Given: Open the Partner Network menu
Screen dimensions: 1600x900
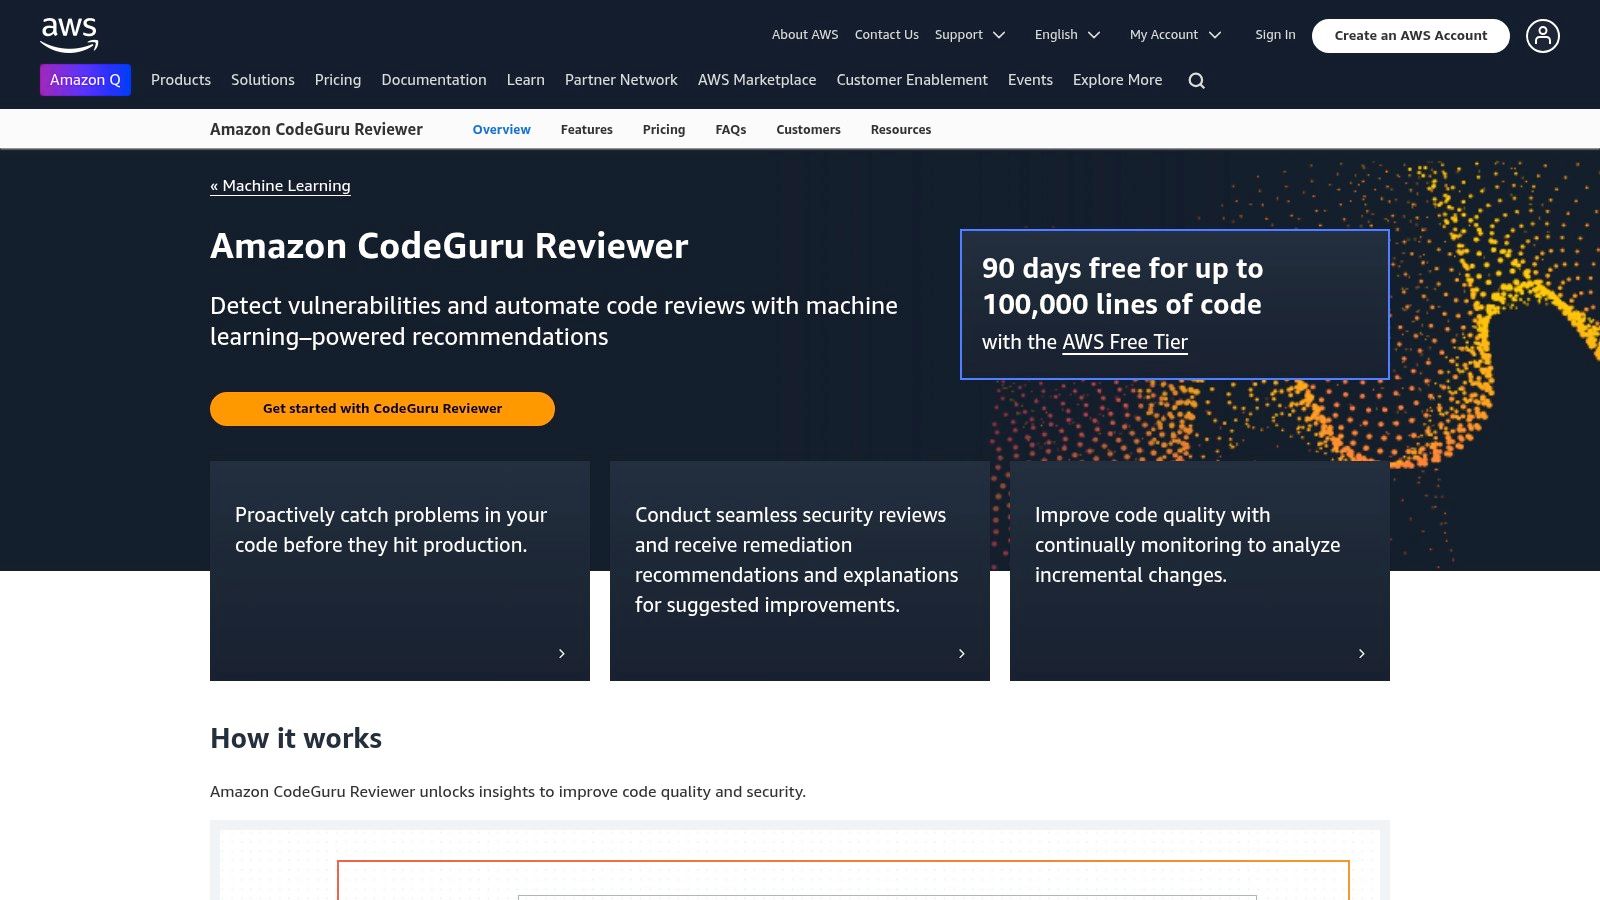Looking at the screenshot, I should pyautogui.click(x=621, y=80).
